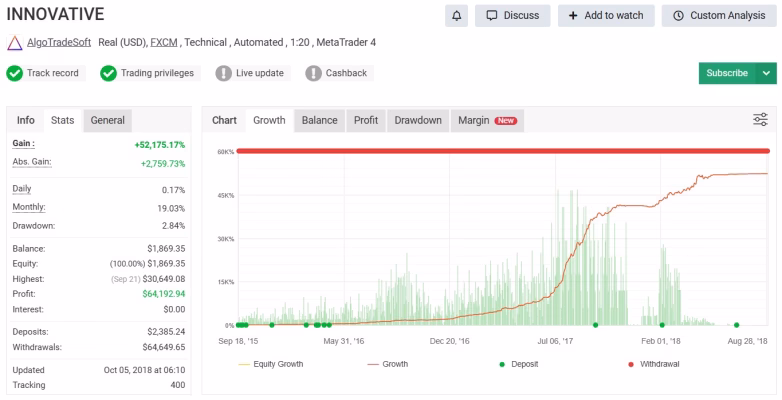Open the FXCM broker link
Screen dimensions: 782x400
pos(164,43)
